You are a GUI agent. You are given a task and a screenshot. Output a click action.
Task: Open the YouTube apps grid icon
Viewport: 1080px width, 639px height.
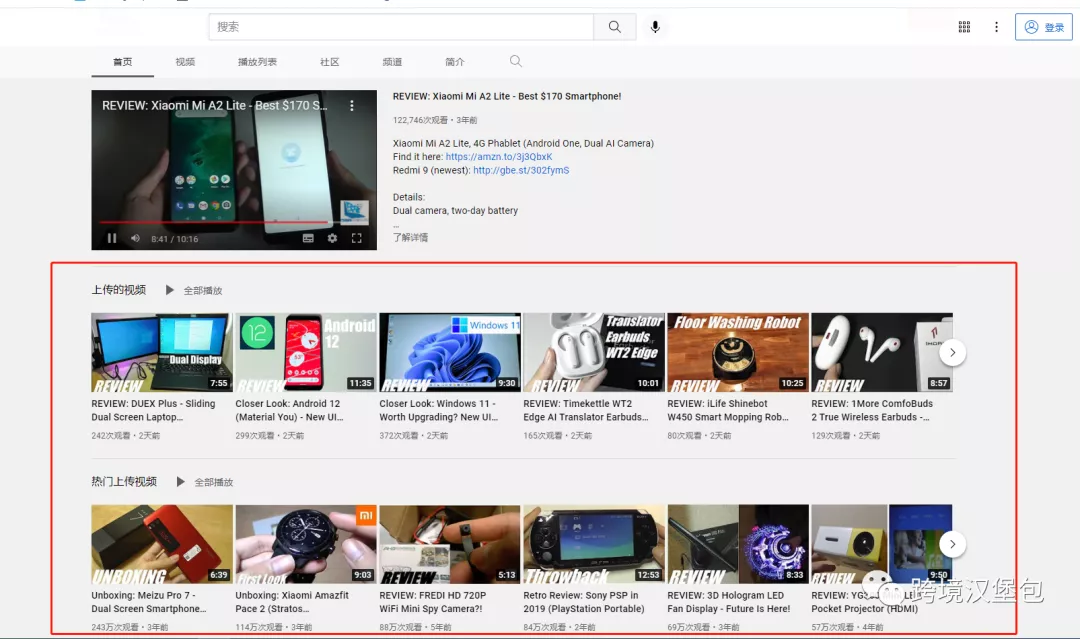(964, 27)
